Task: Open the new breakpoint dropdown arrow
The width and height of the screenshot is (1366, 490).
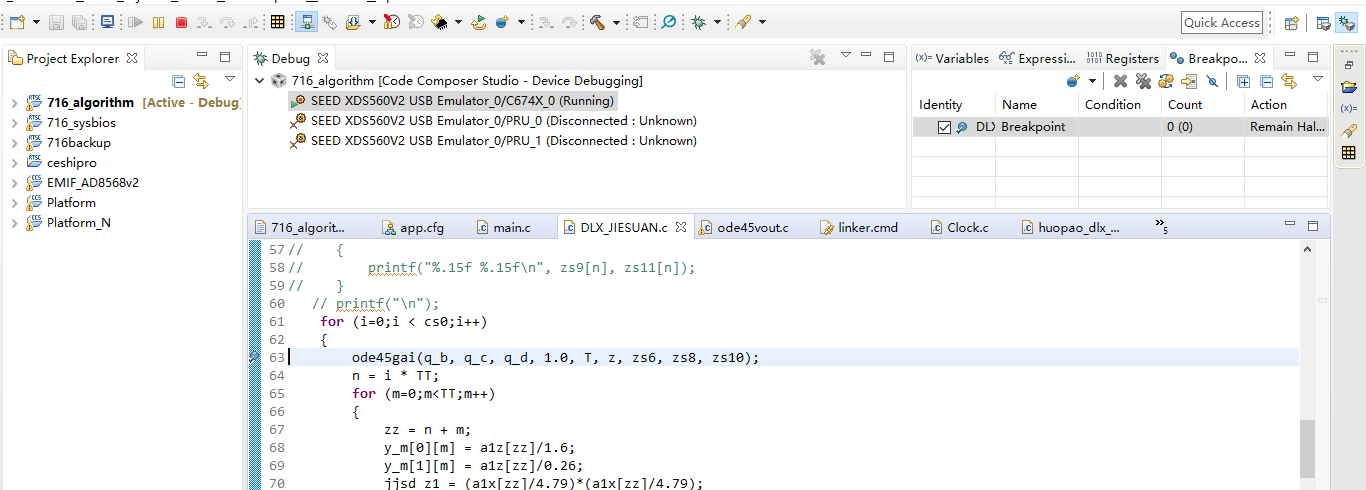Action: [x=1092, y=82]
